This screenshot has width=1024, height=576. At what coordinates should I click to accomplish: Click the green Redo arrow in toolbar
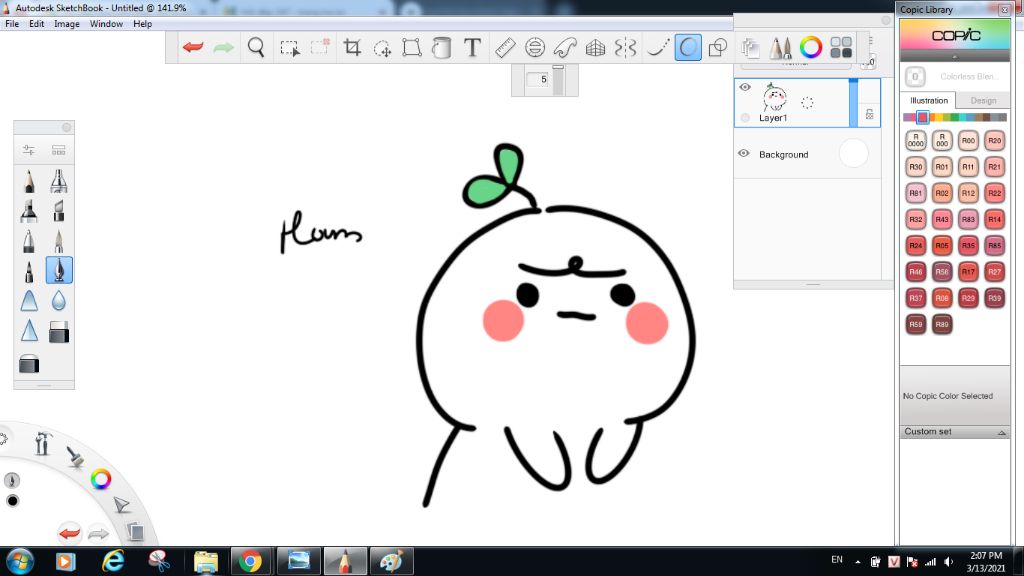click(x=223, y=47)
